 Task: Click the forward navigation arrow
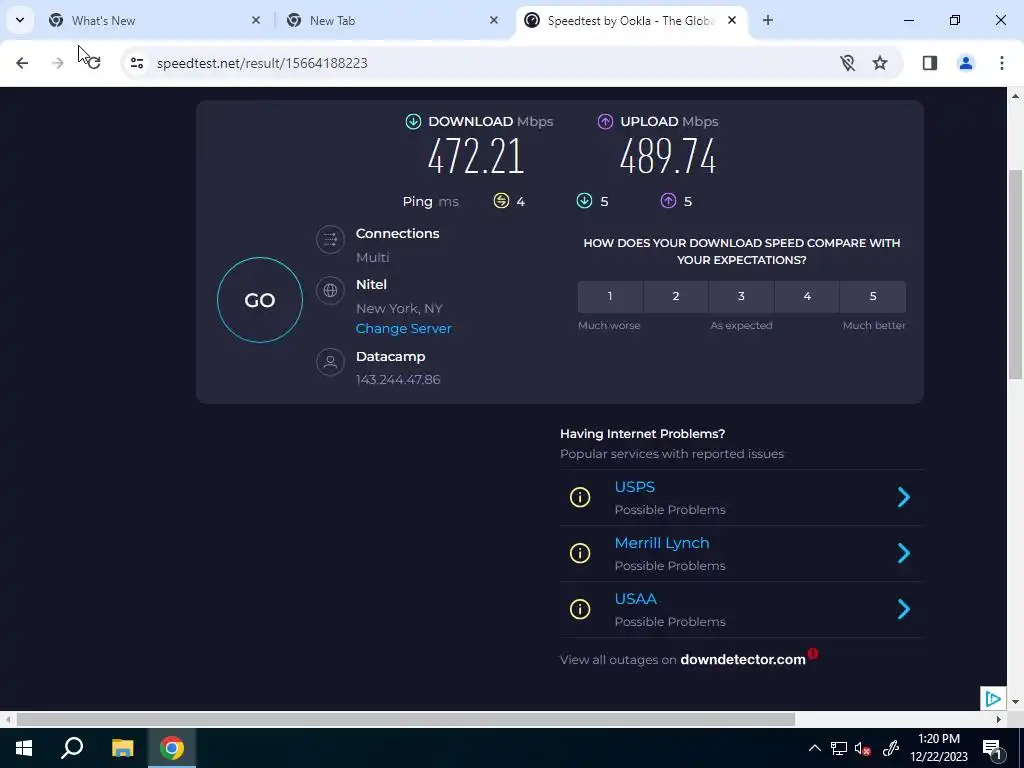tap(57, 63)
